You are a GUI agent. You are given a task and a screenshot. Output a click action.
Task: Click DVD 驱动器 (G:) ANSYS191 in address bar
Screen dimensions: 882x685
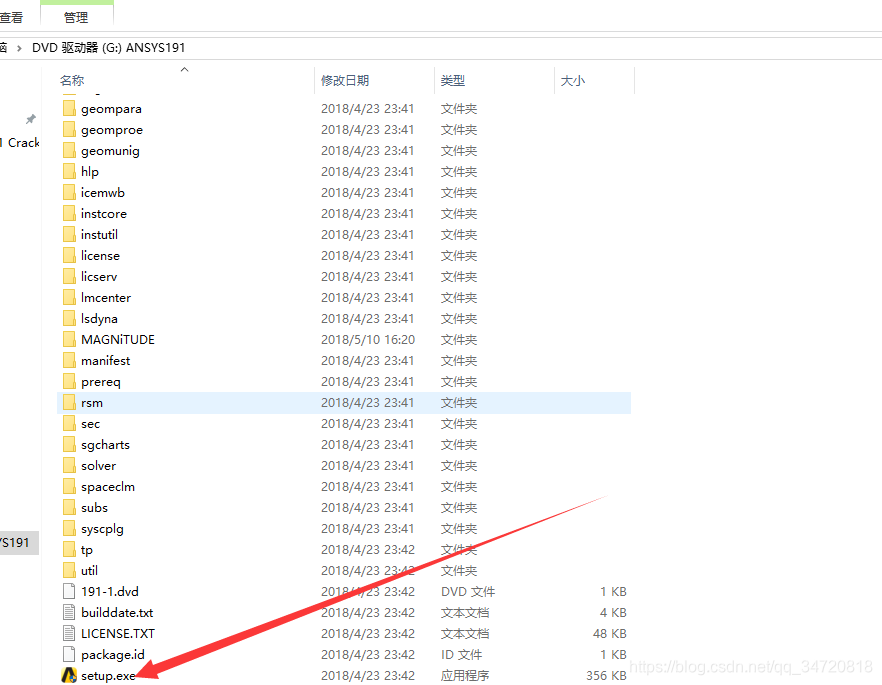(109, 48)
